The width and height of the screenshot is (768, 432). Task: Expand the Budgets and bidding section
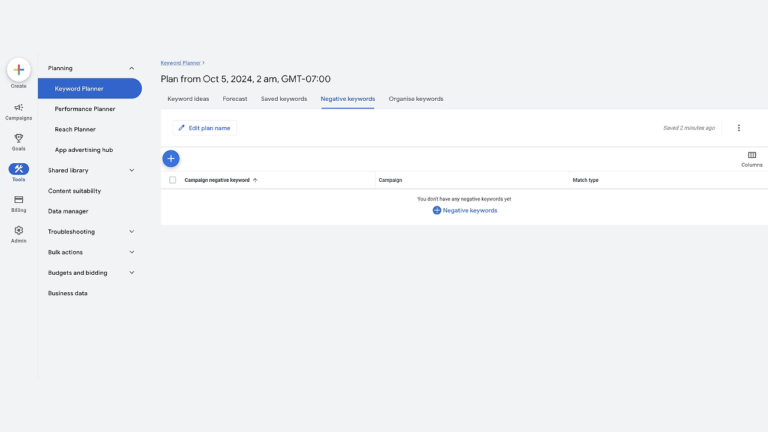point(91,273)
